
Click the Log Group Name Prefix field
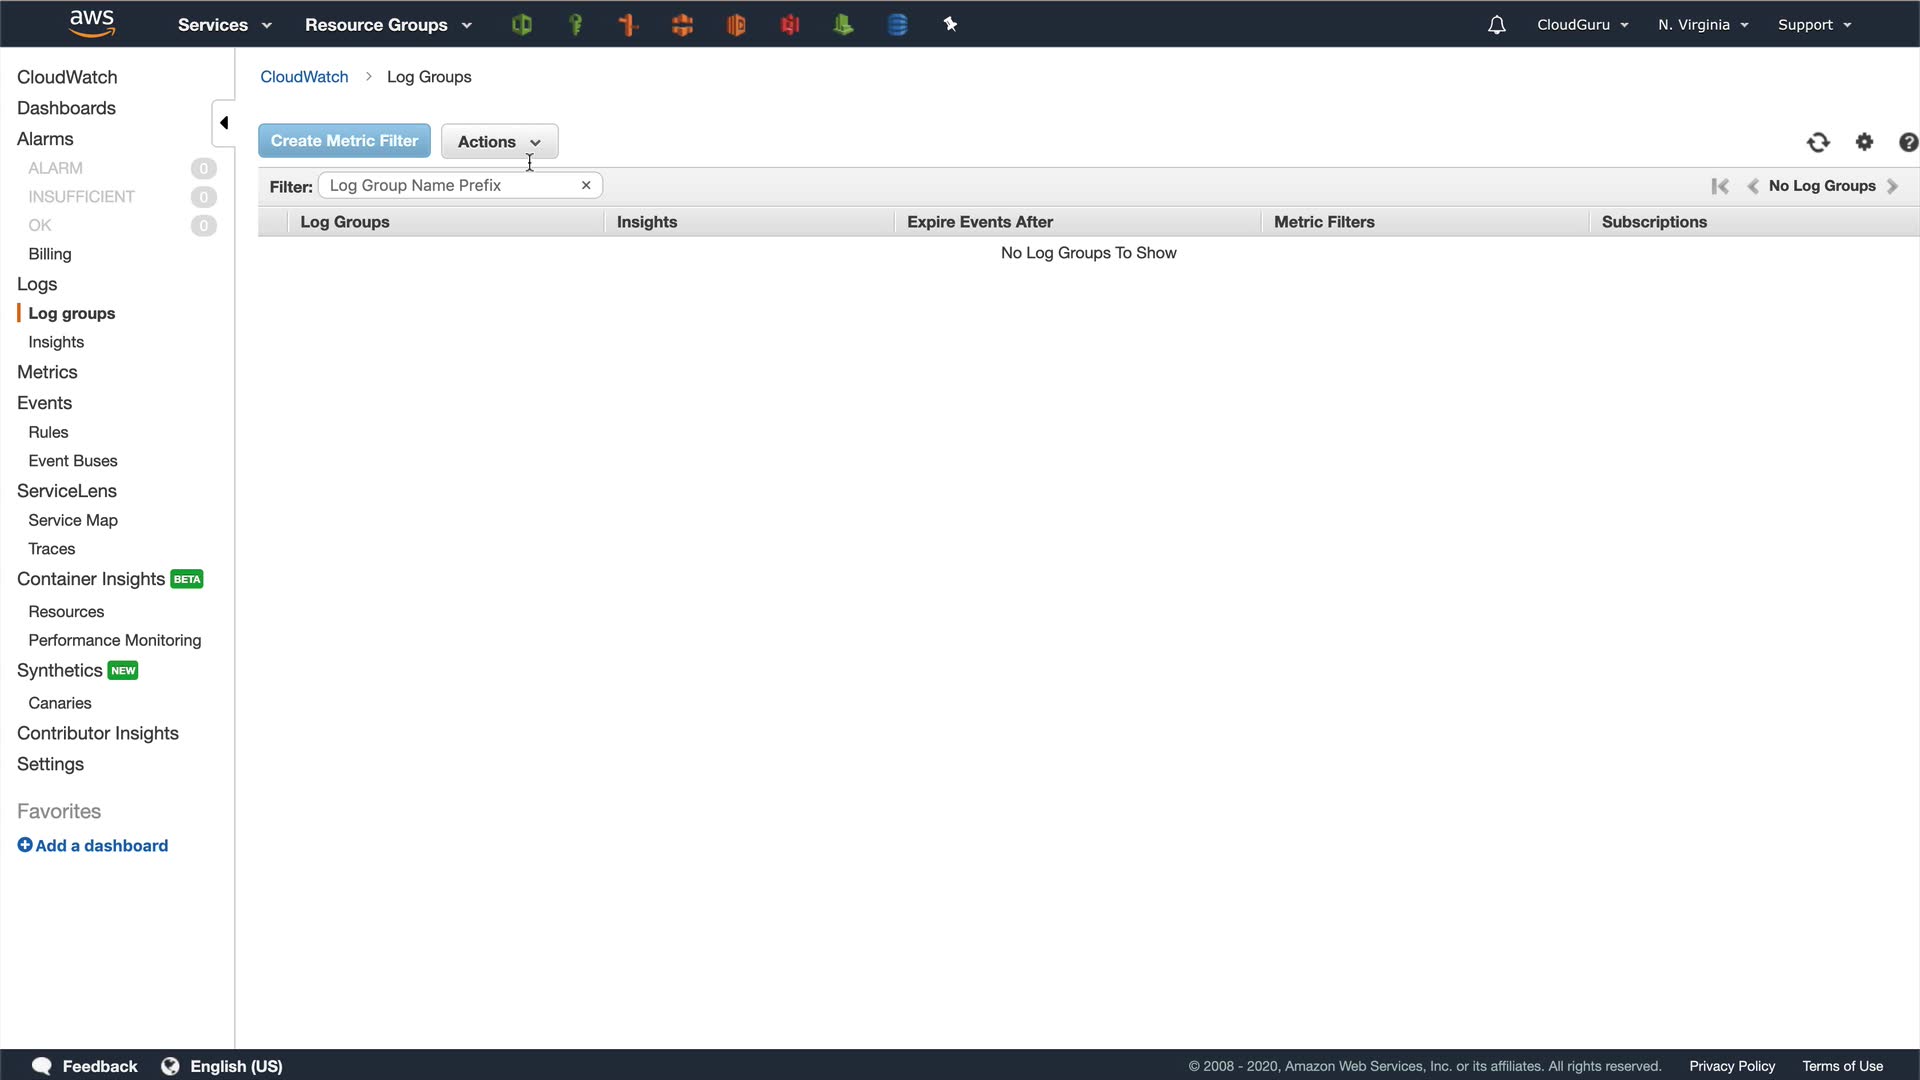point(450,185)
